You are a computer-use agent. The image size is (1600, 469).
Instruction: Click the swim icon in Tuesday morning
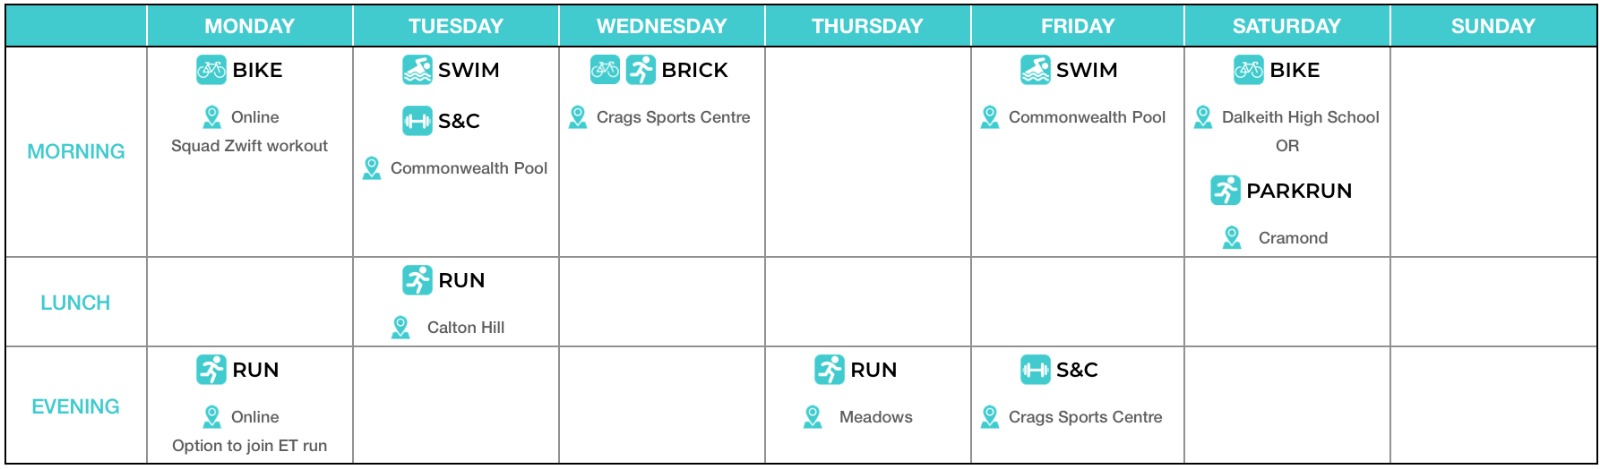coord(417,70)
